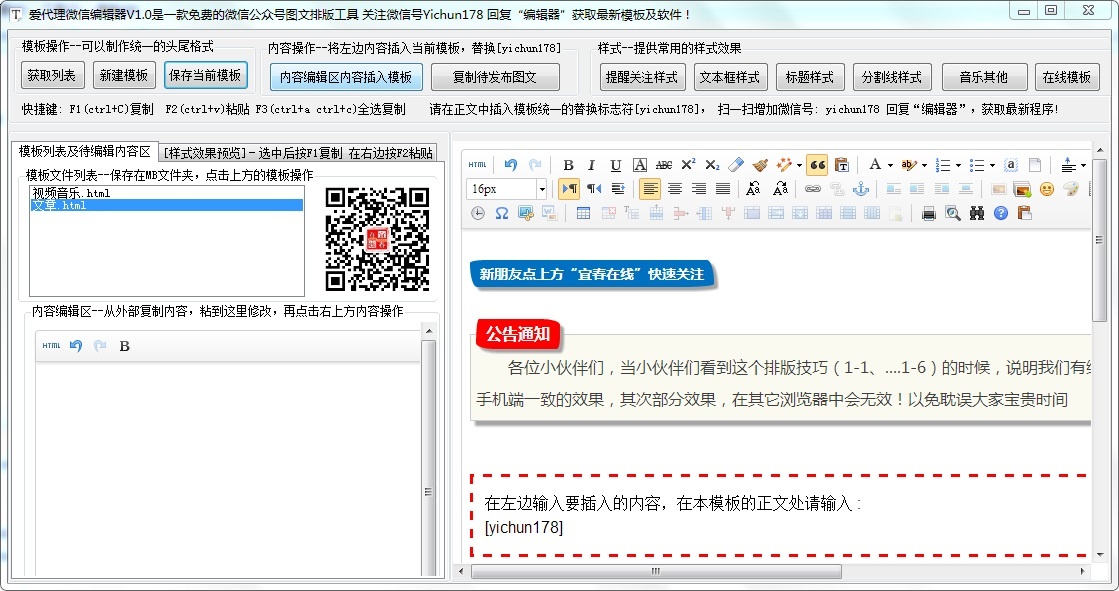Pick a highlight color with the ab pen swatch
Screen dimensions: 1119x591
908,164
